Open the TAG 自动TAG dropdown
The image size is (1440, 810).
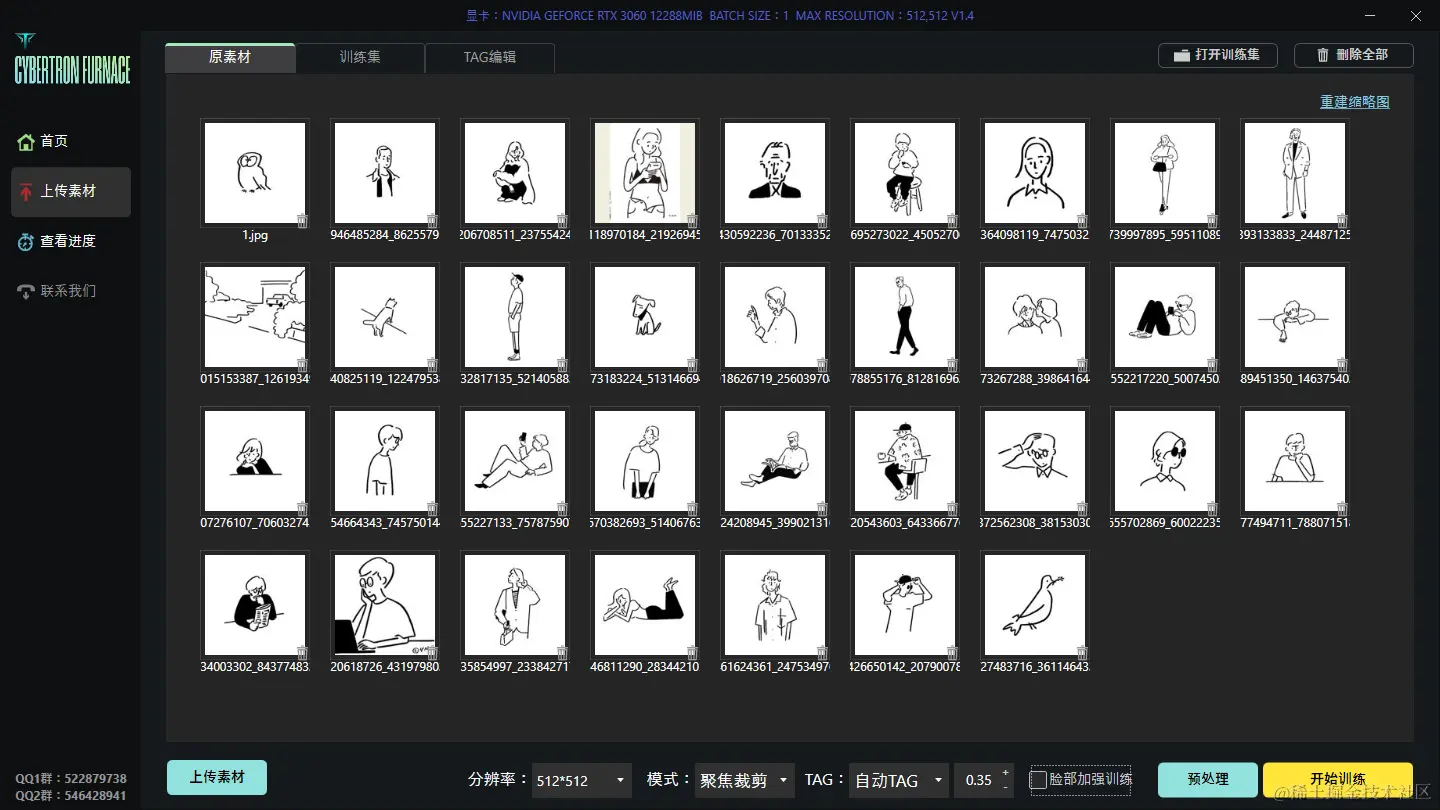[x=897, y=780]
